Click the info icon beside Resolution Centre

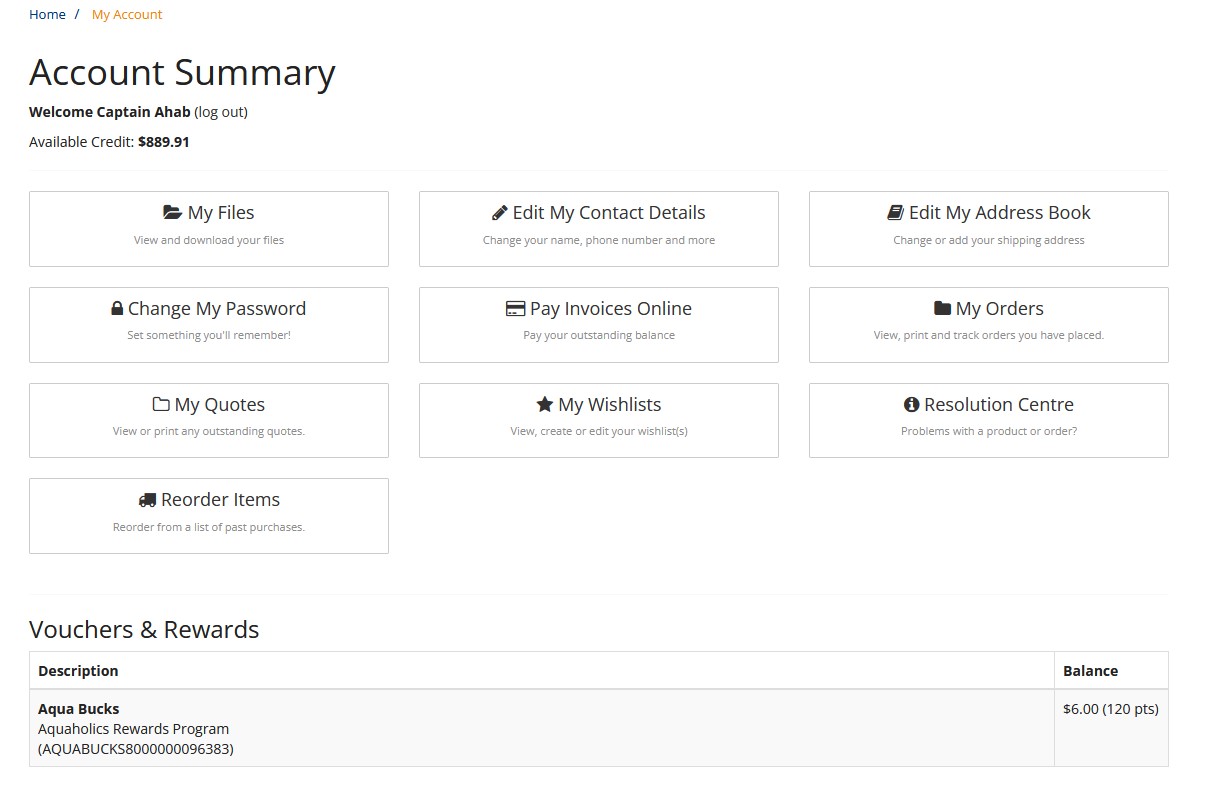[x=911, y=405]
